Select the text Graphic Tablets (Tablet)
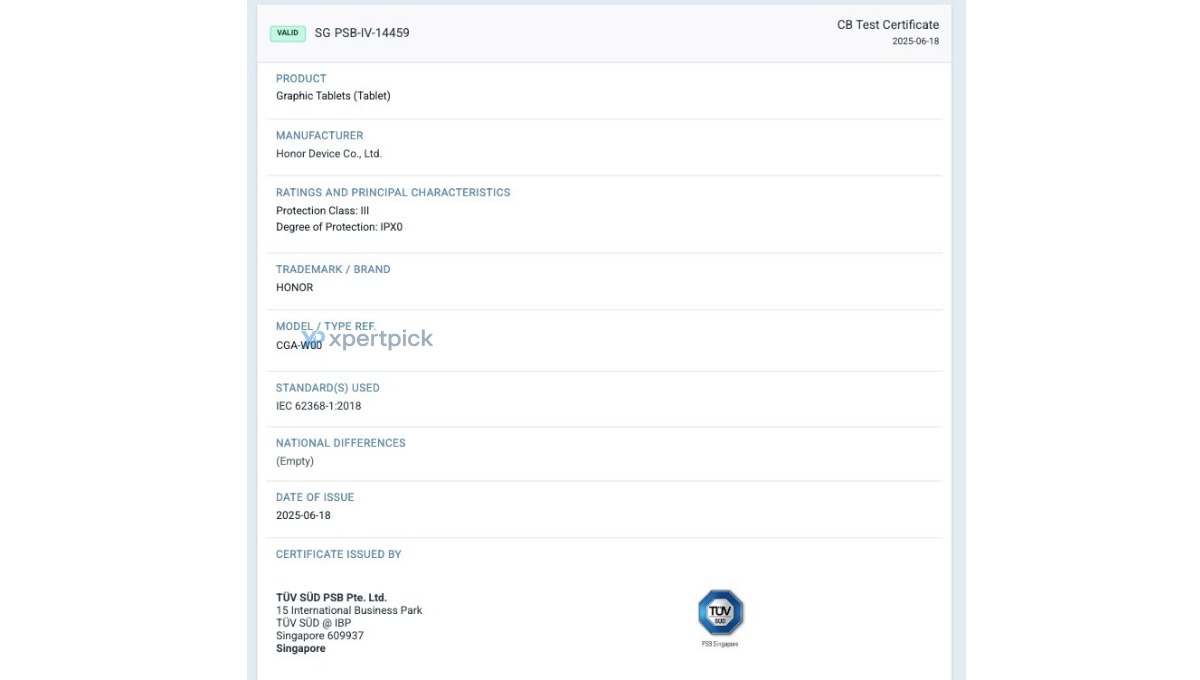Viewport: 1200px width, 680px height. [333, 96]
